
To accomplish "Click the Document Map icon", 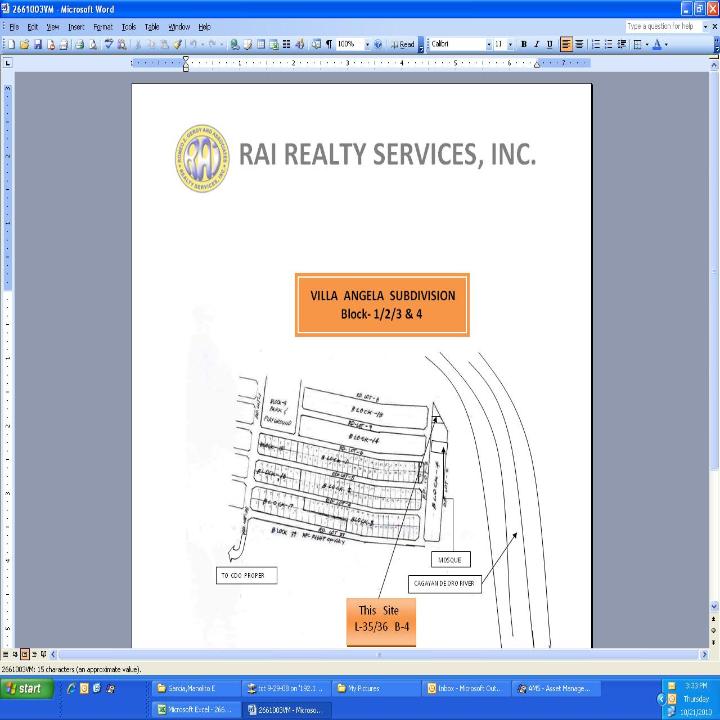I will [x=316, y=45].
